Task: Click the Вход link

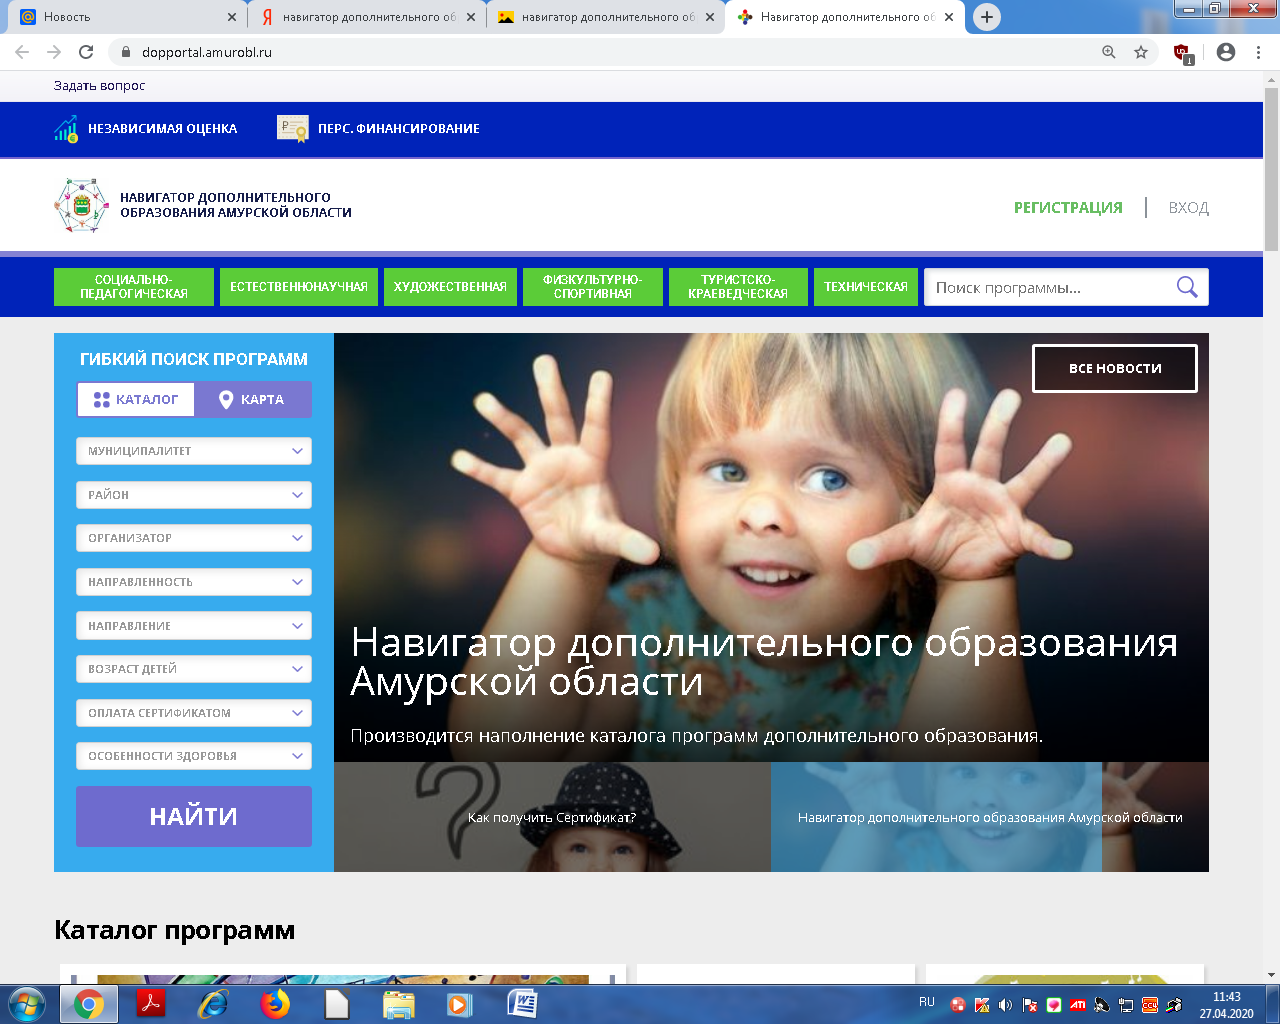Action: 1189,208
